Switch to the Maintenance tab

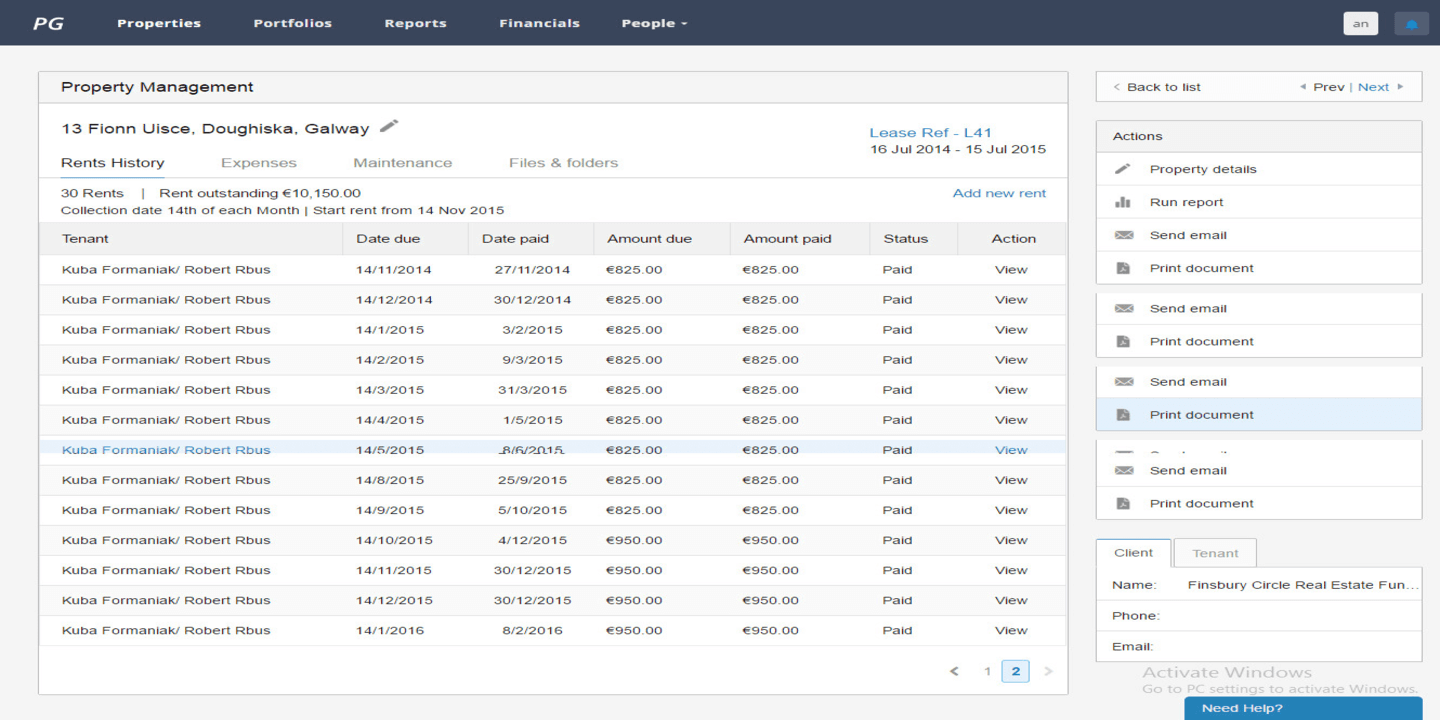tap(402, 163)
